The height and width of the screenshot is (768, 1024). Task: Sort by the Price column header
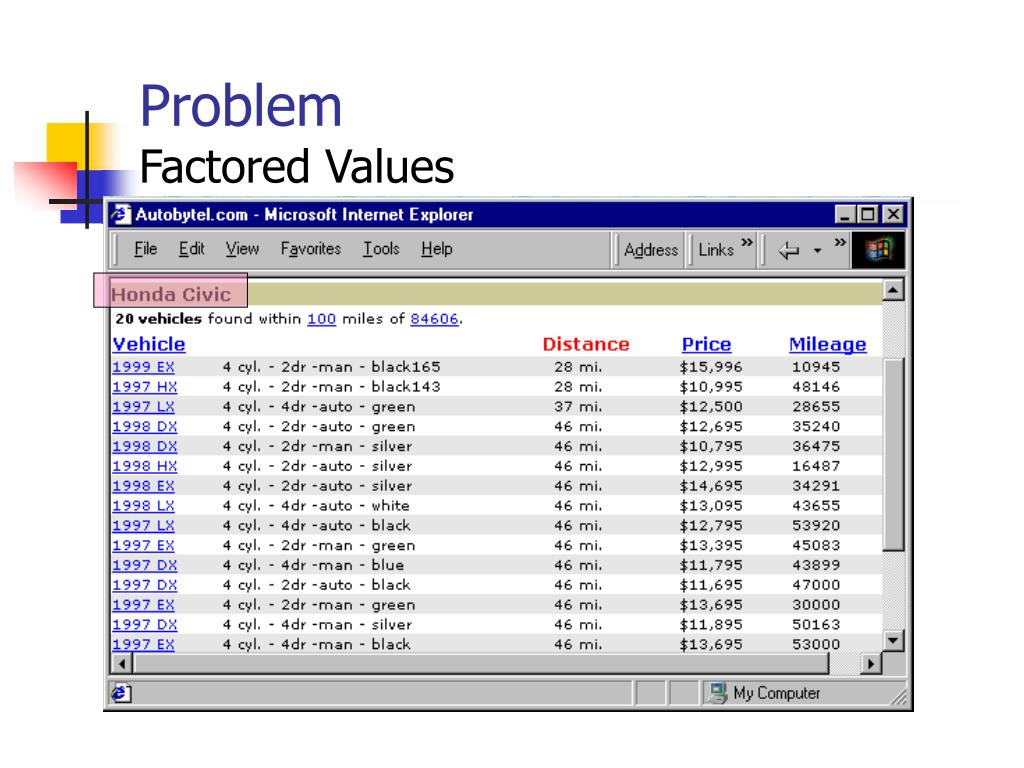(x=707, y=344)
